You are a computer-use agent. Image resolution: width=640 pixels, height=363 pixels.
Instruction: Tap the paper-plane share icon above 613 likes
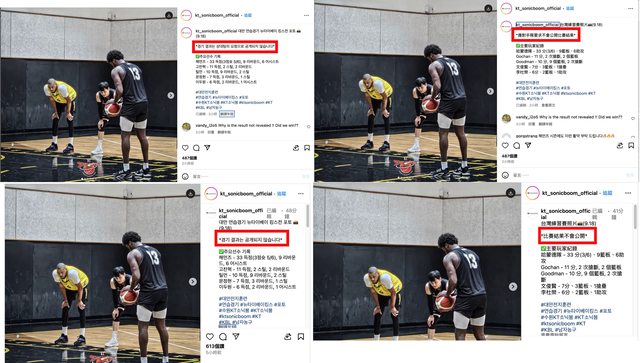pyautogui.click(x=236, y=336)
